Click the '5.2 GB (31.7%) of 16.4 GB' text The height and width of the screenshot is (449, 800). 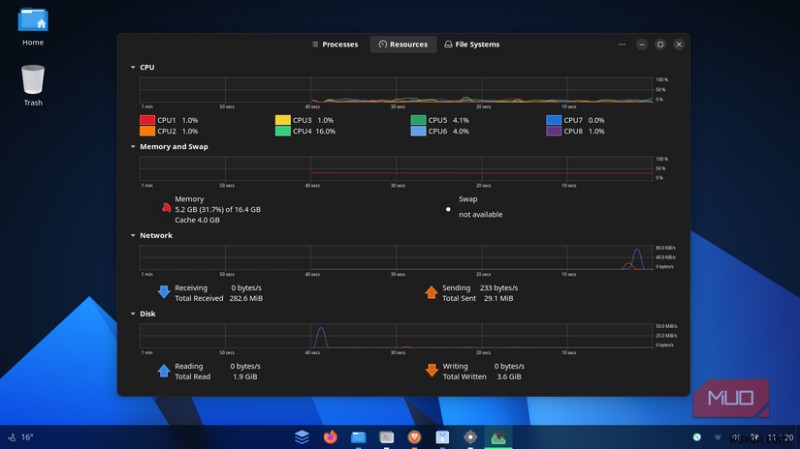[218, 209]
